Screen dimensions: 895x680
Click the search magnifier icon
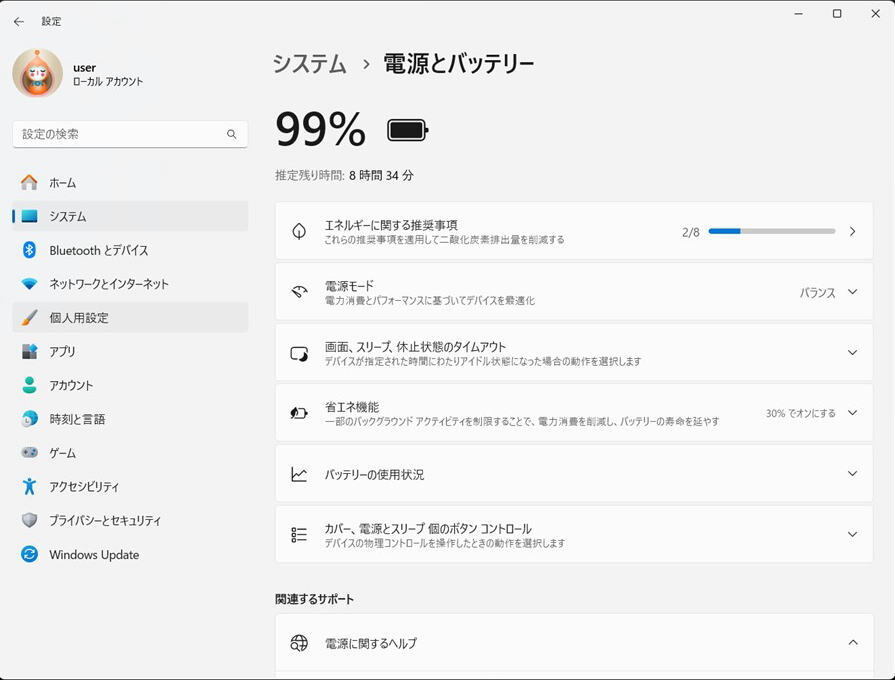click(231, 134)
